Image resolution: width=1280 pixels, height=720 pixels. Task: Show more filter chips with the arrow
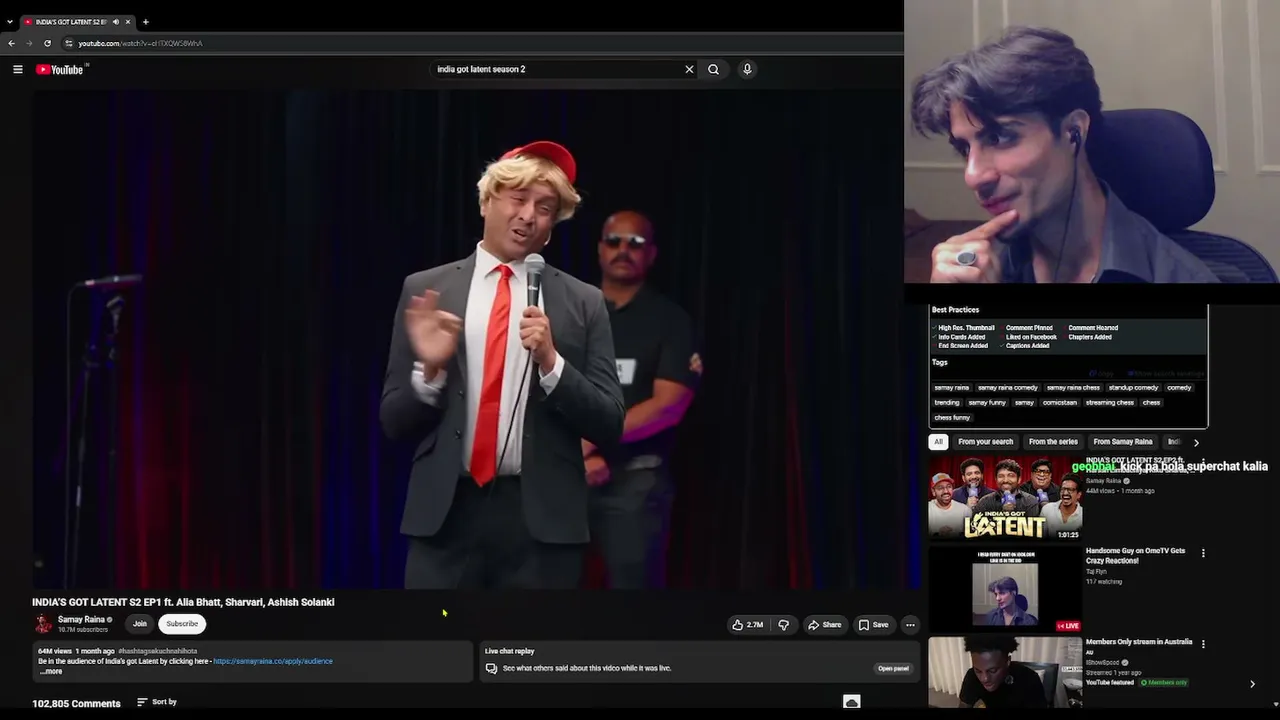tap(1196, 442)
